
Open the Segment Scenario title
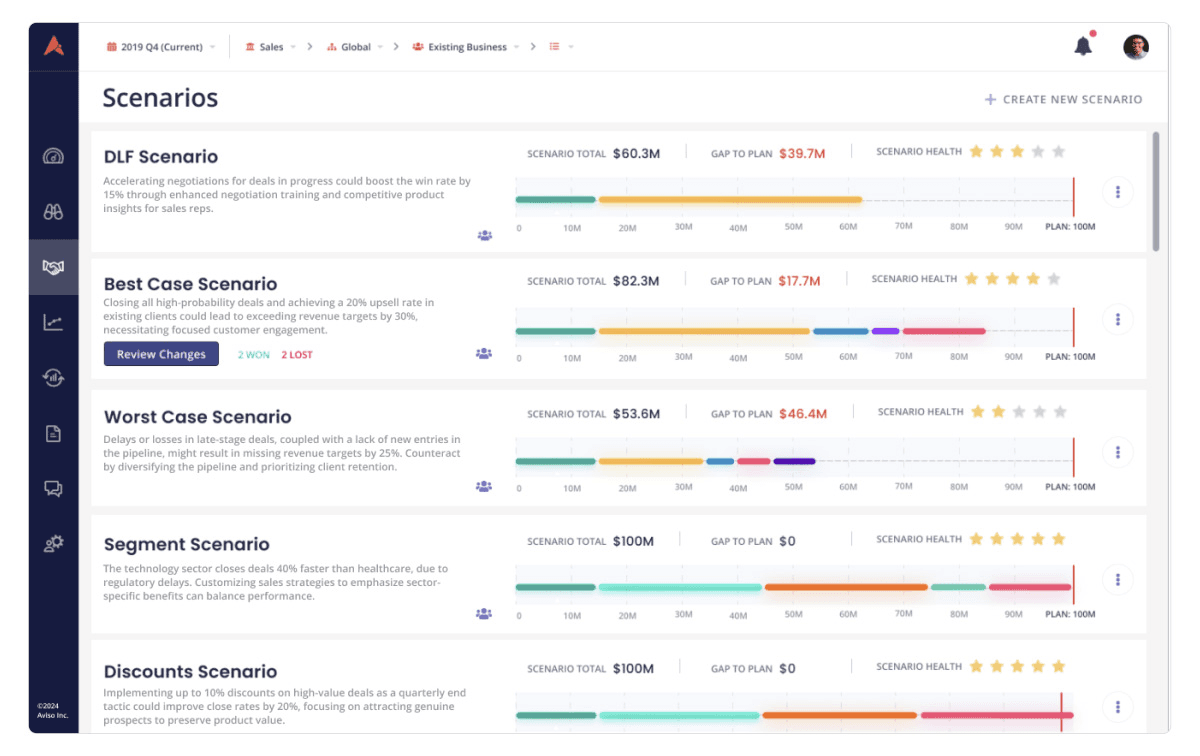(x=187, y=544)
